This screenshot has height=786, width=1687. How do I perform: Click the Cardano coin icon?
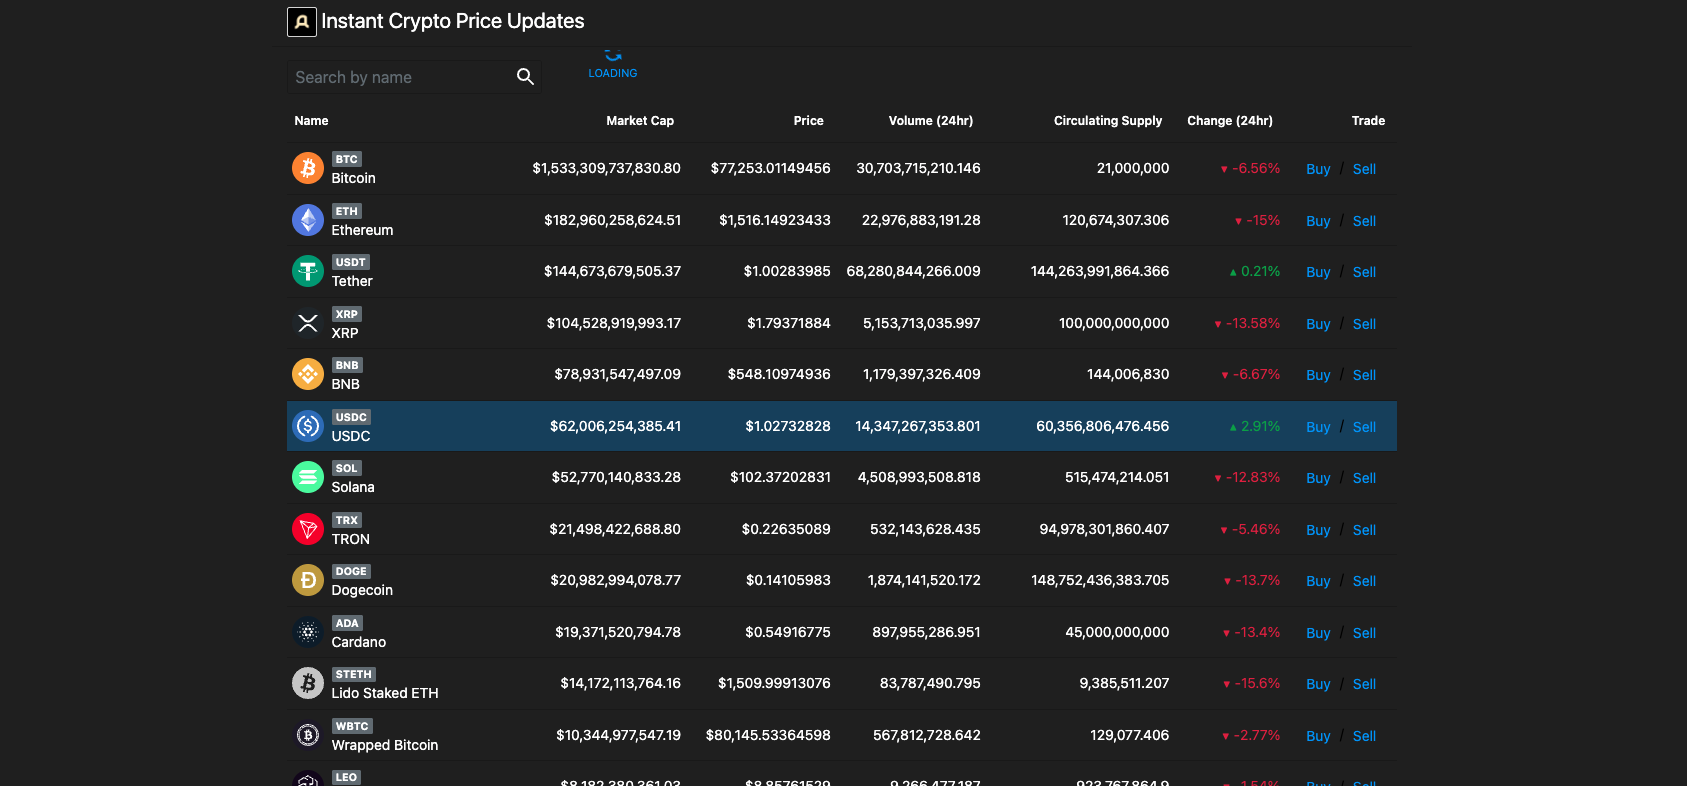click(308, 632)
